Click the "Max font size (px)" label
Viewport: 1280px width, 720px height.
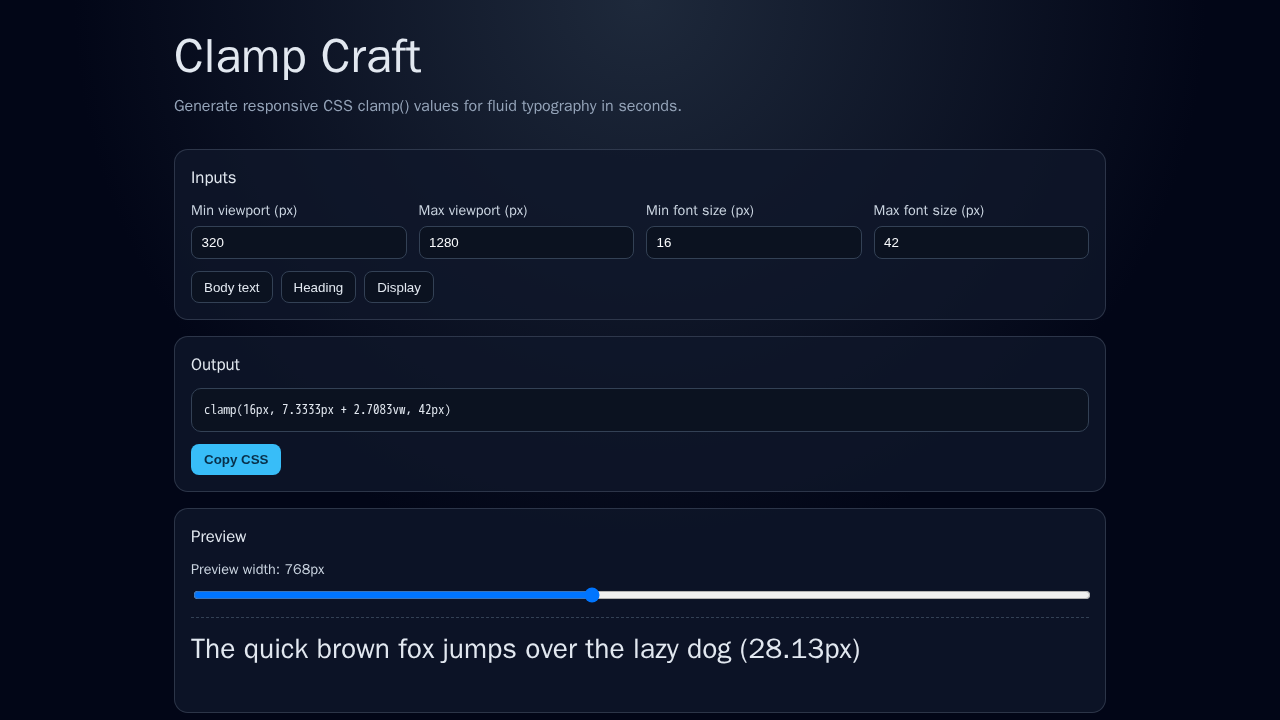pyautogui.click(x=928, y=210)
